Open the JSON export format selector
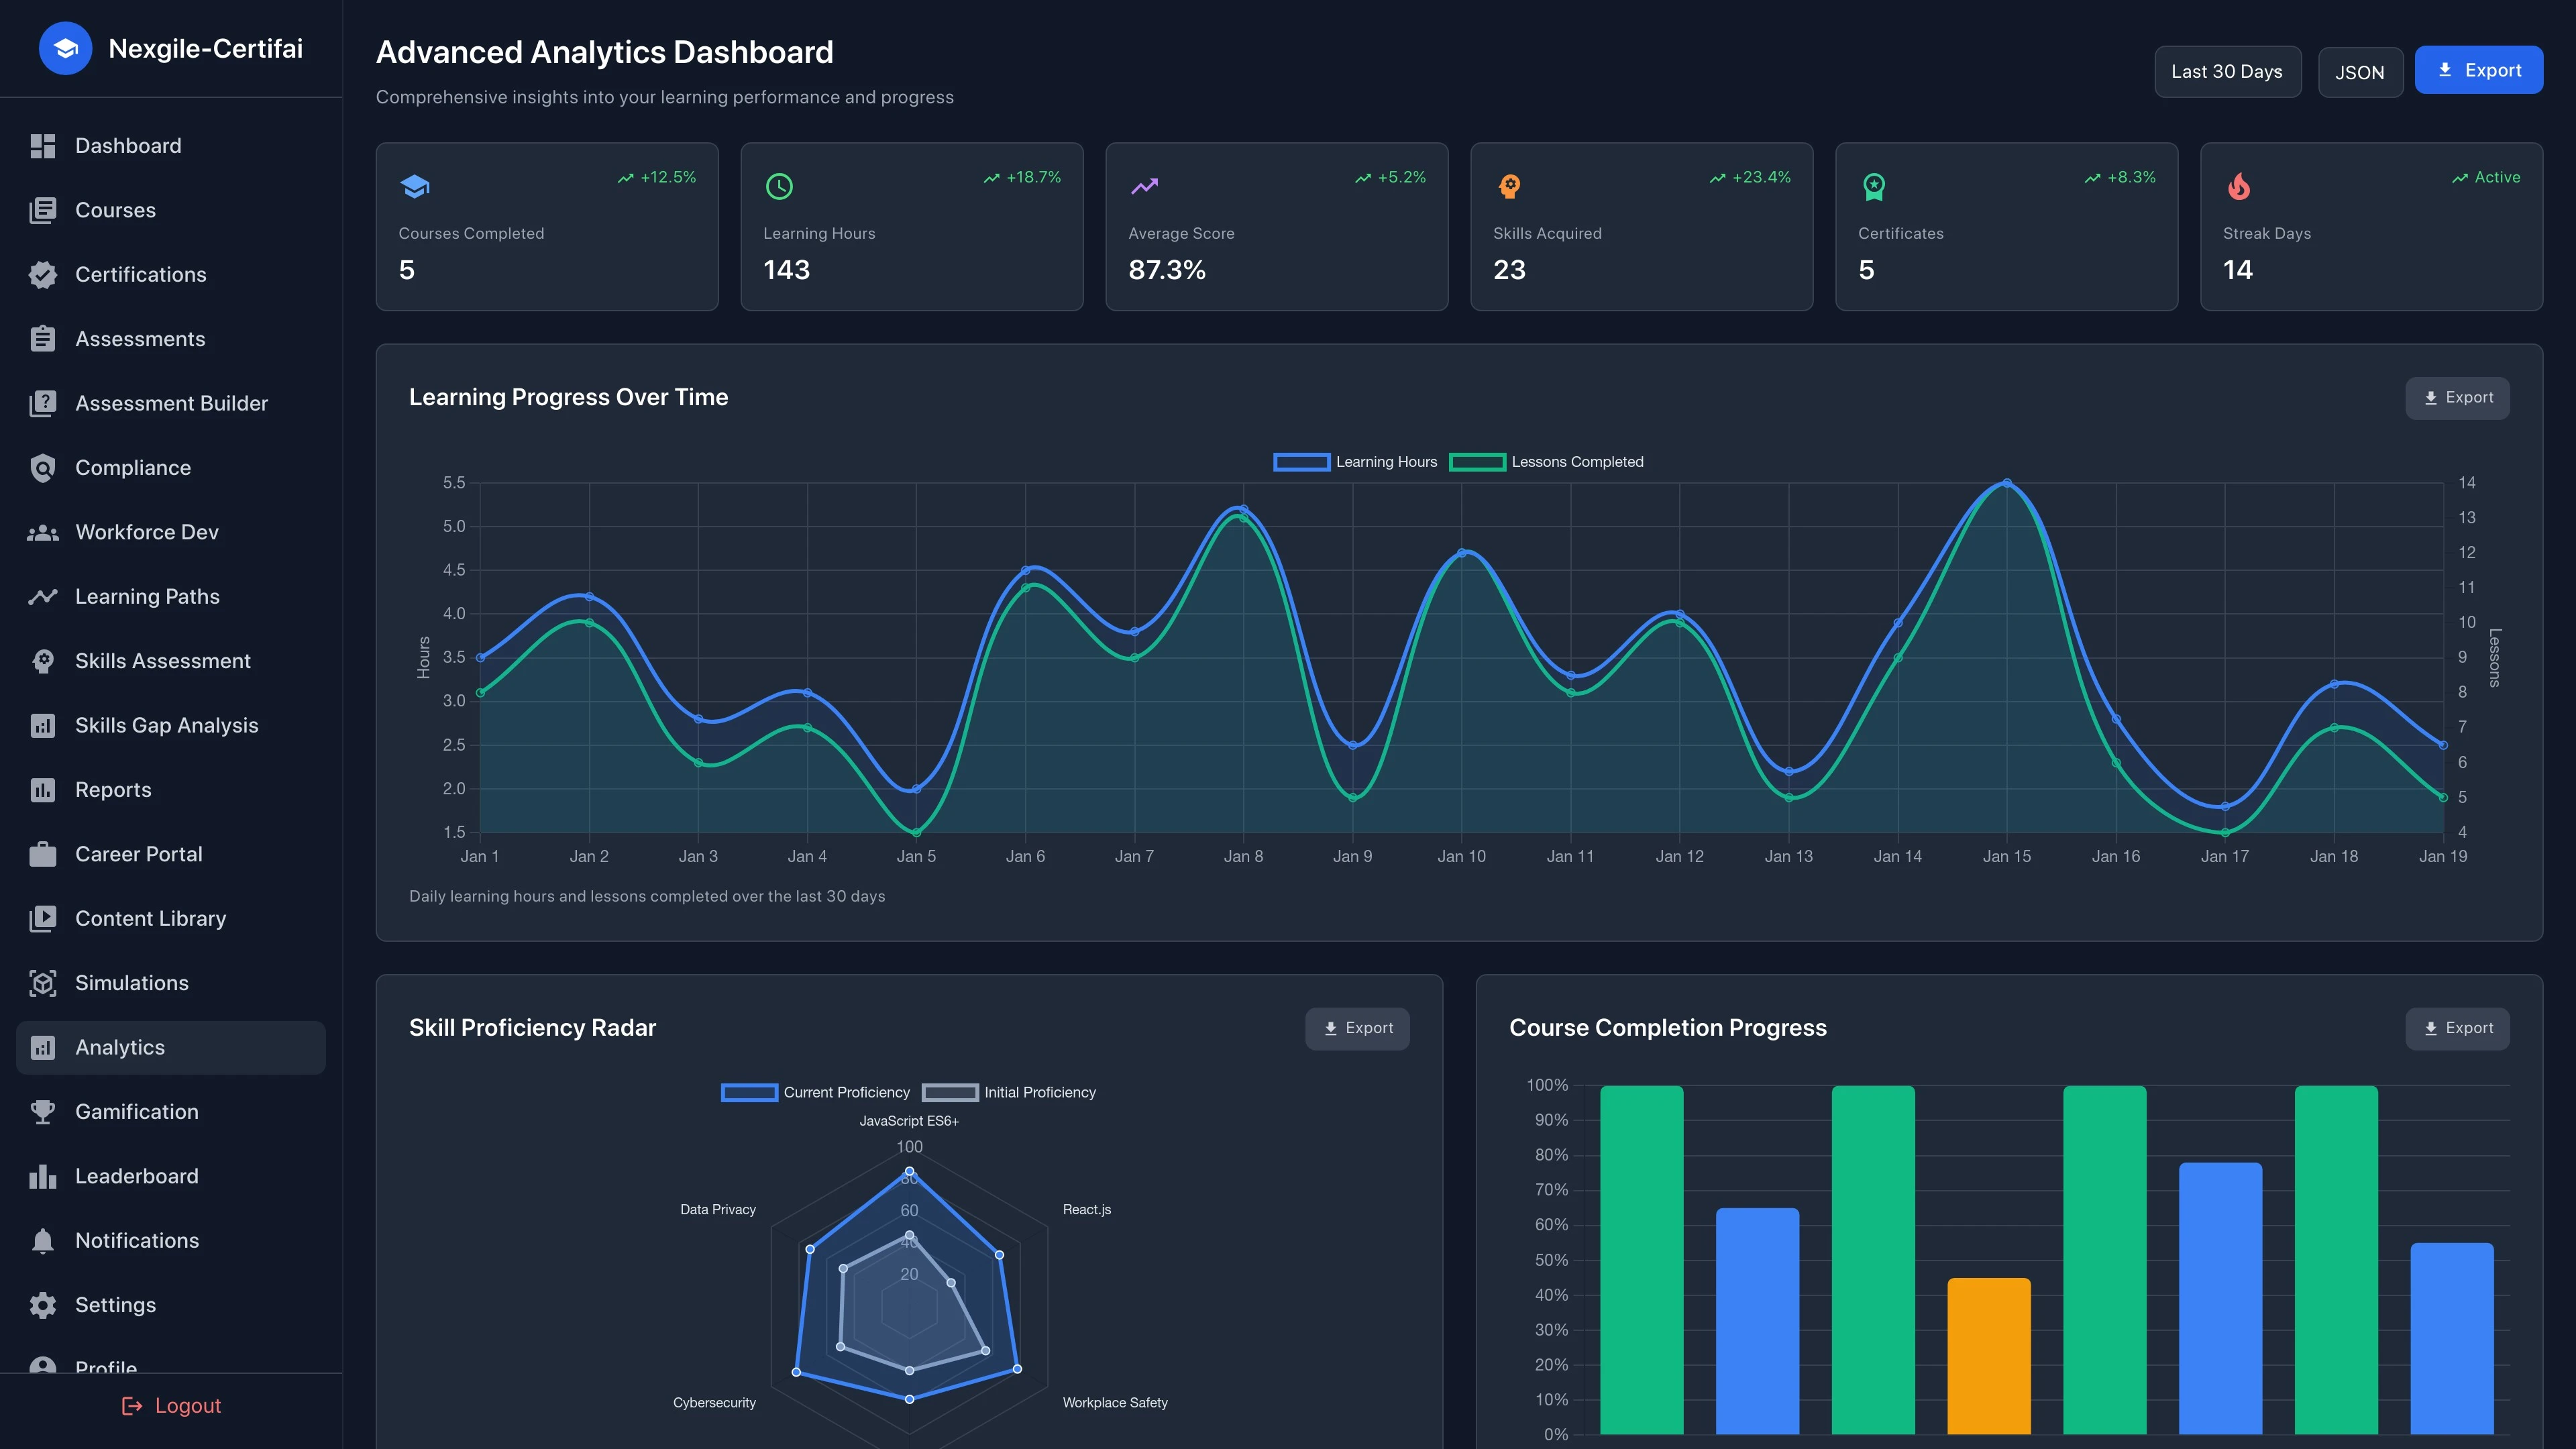 pos(2360,71)
